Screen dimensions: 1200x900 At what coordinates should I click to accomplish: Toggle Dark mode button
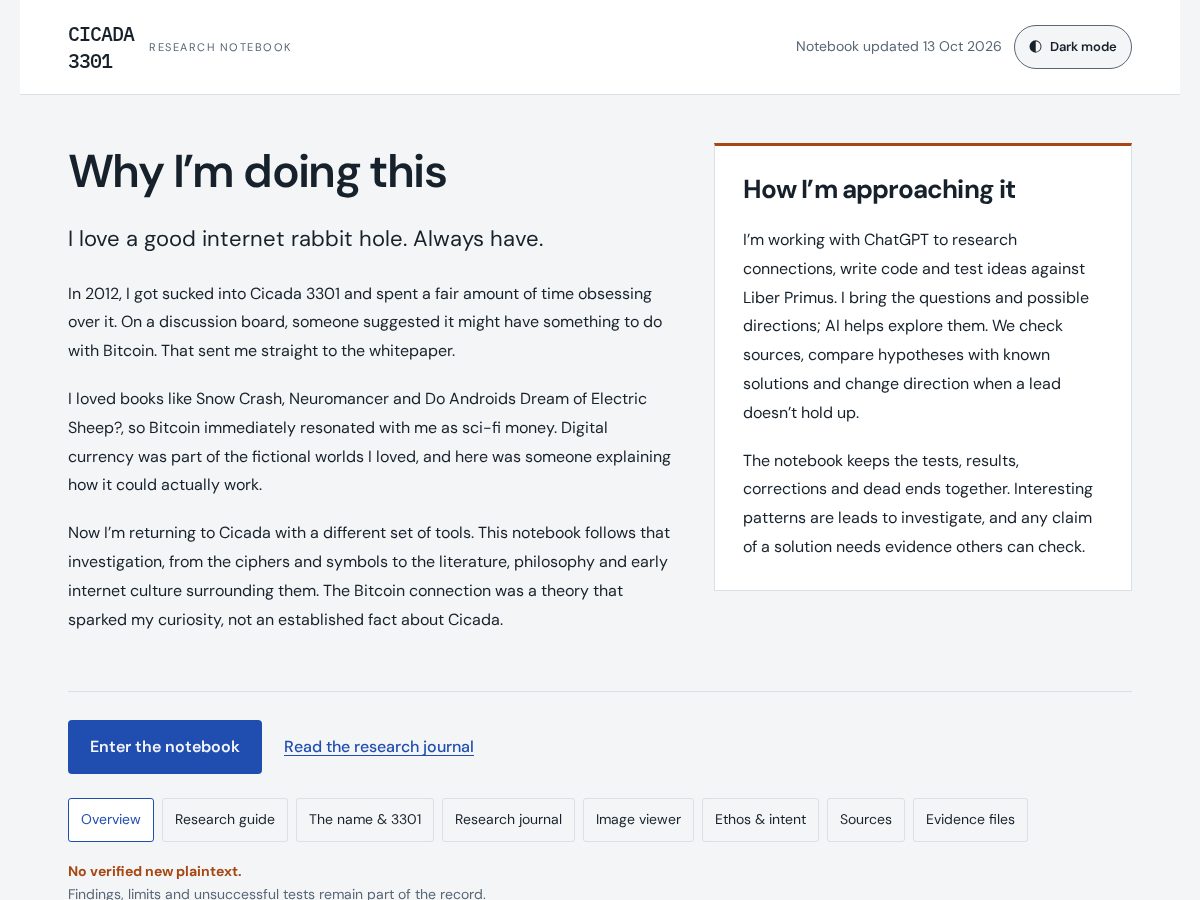pos(1072,47)
